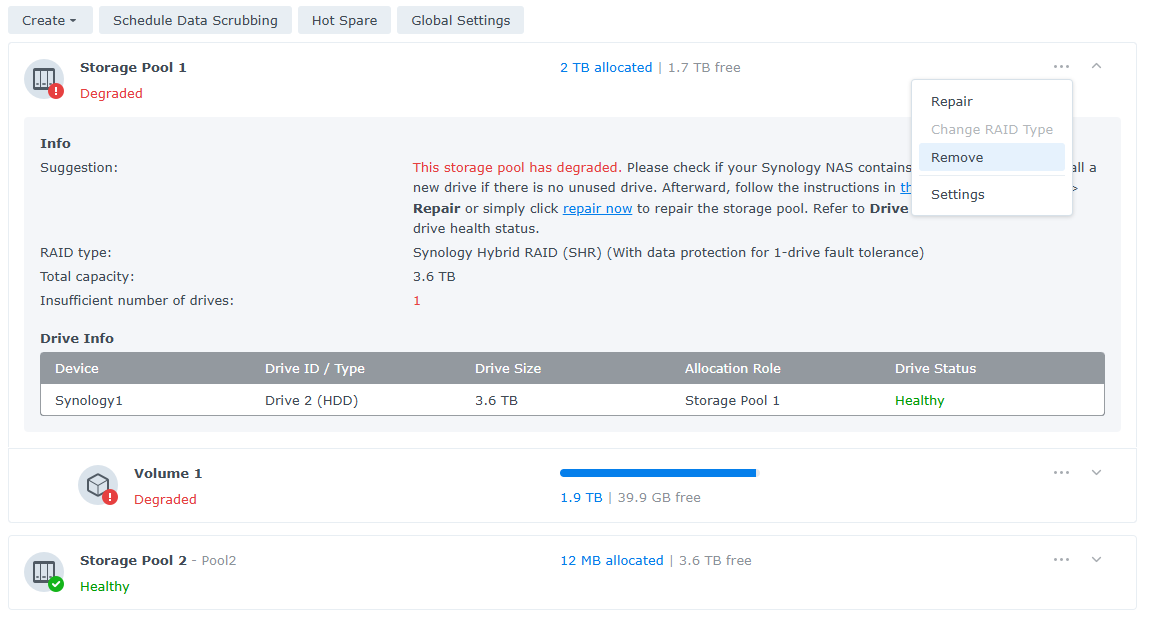Expand Storage Pool 2 details chevron
Viewport: 1151px width, 620px height.
click(1096, 560)
